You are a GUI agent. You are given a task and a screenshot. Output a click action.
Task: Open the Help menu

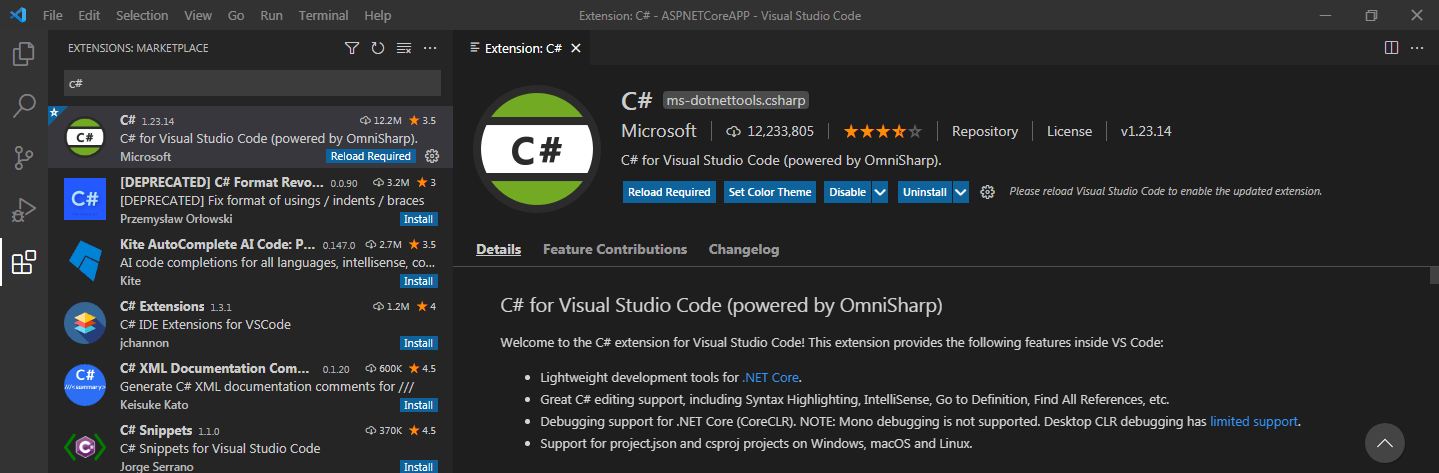pyautogui.click(x=378, y=16)
